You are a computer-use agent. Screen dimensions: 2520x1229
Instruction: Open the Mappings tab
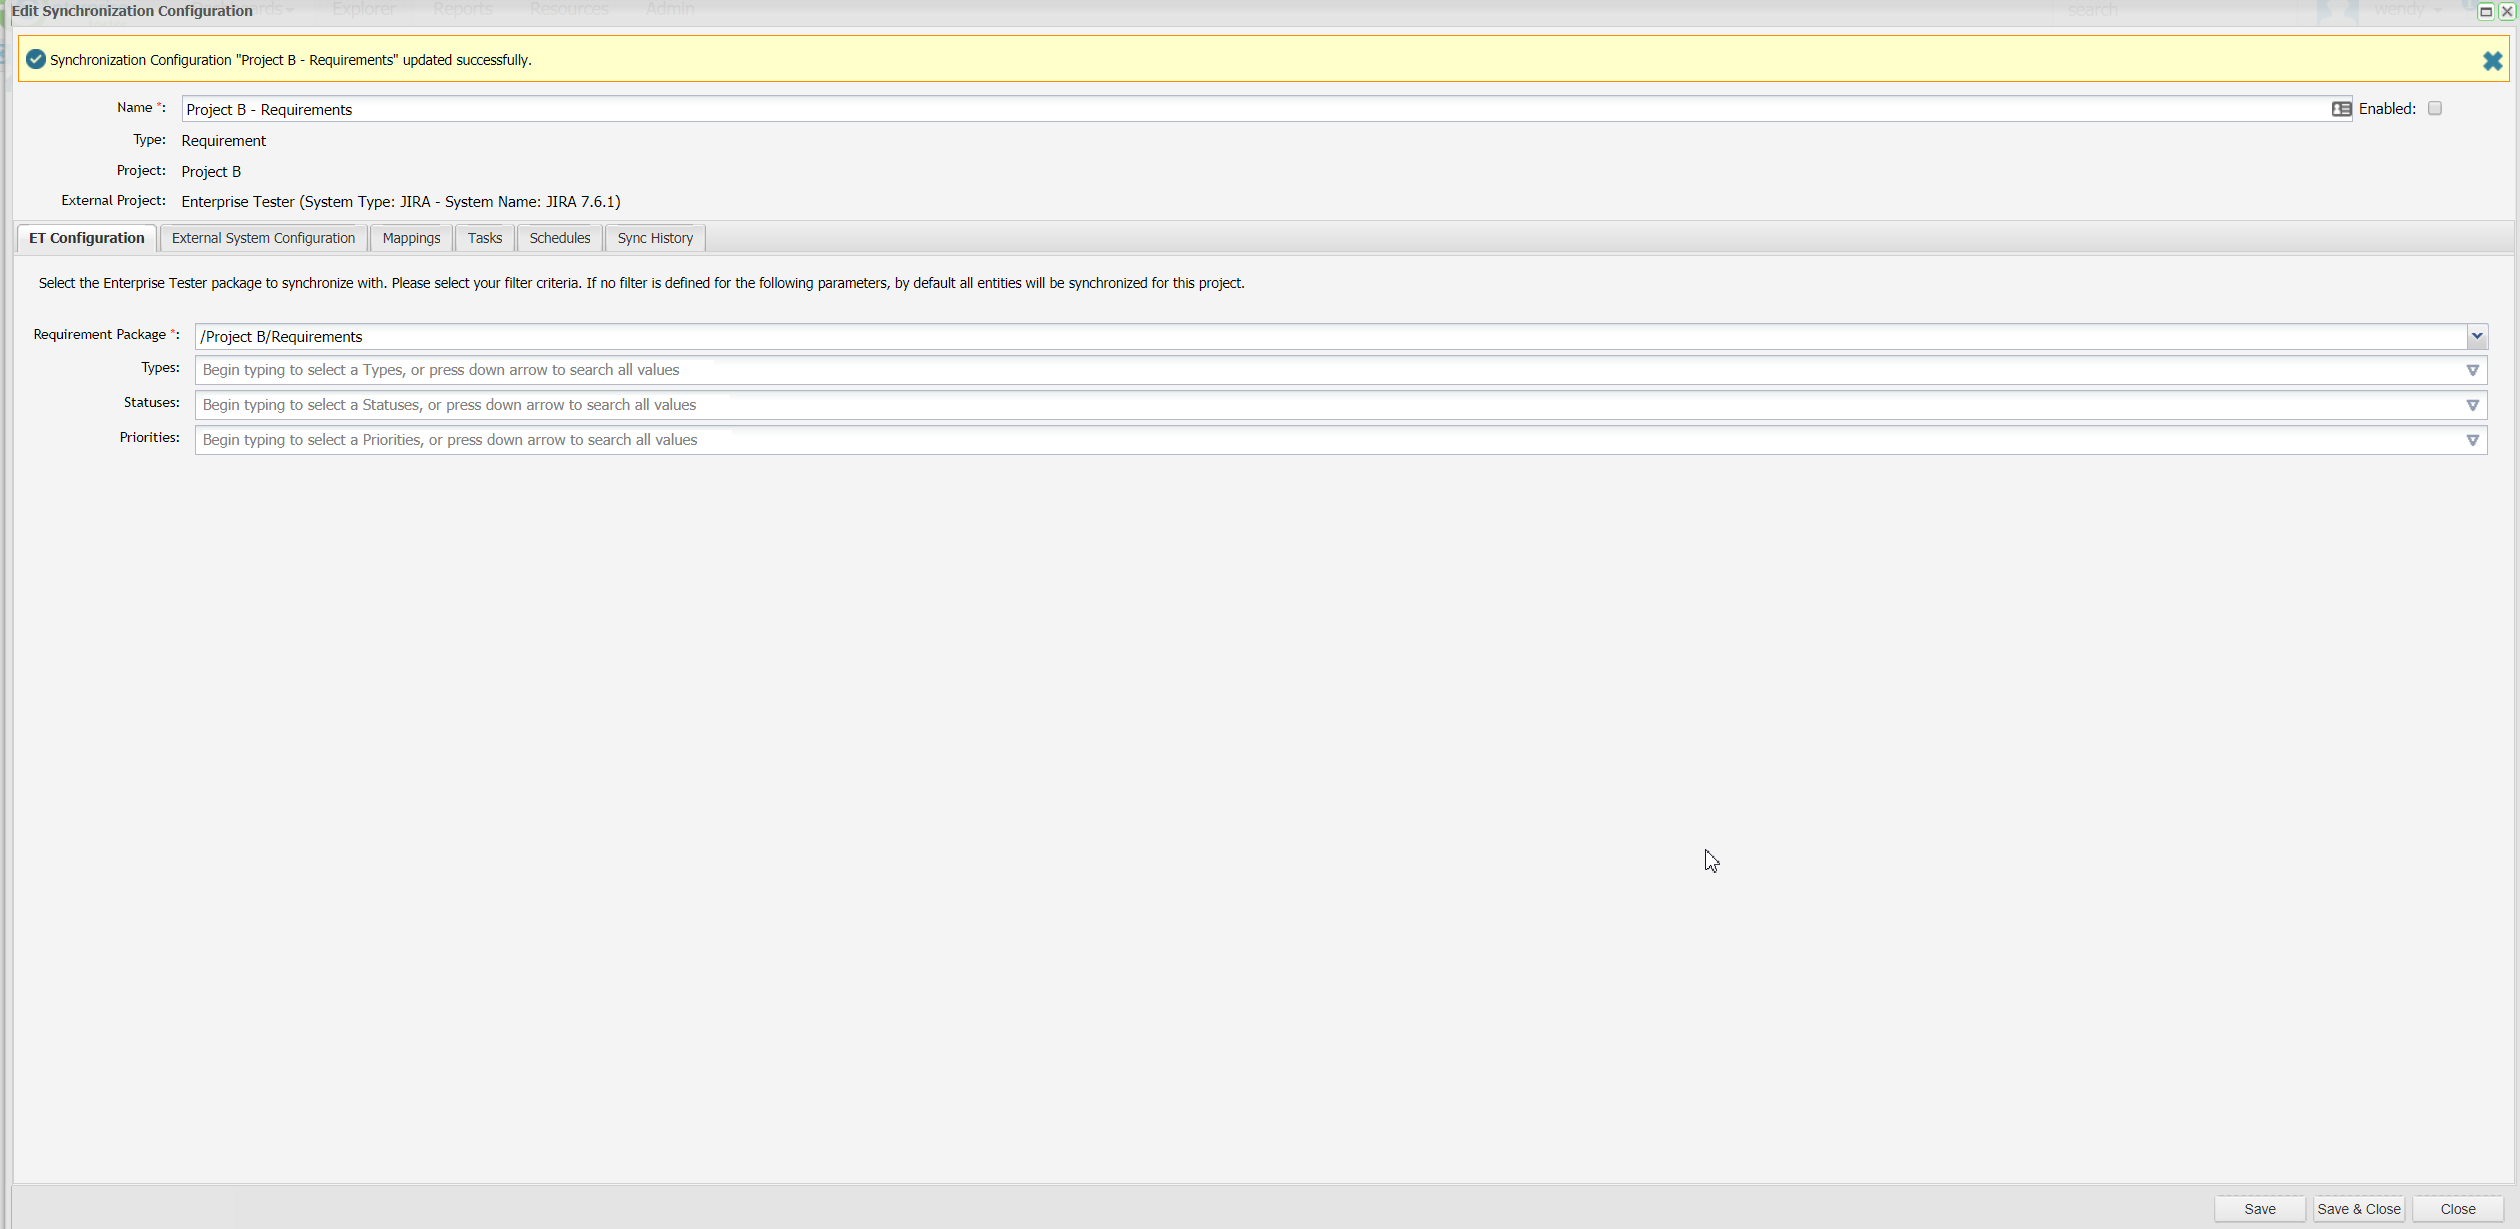coord(411,238)
